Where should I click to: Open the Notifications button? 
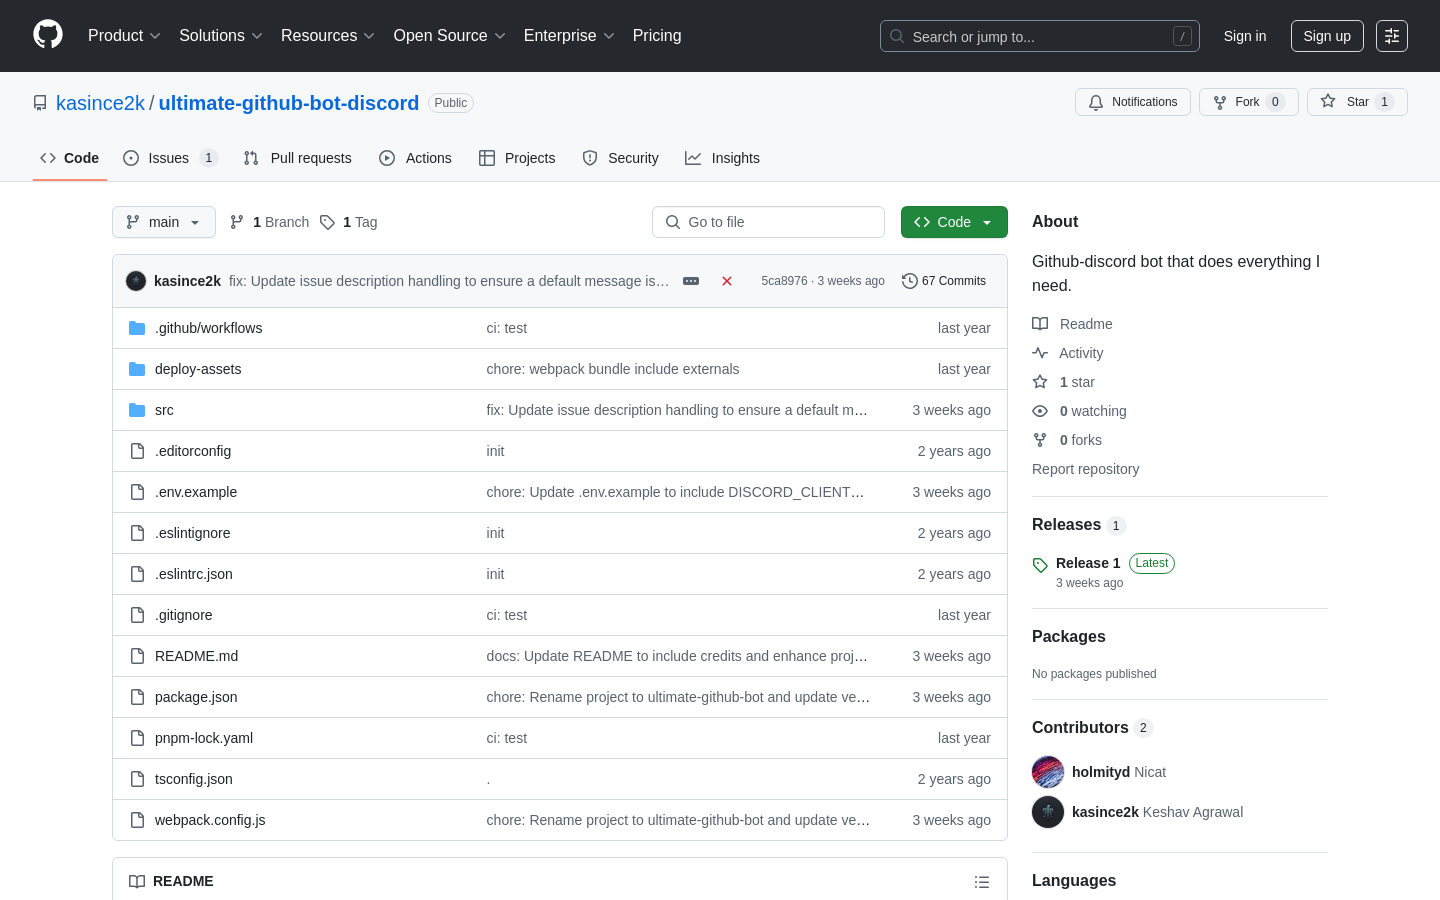[1133, 102]
